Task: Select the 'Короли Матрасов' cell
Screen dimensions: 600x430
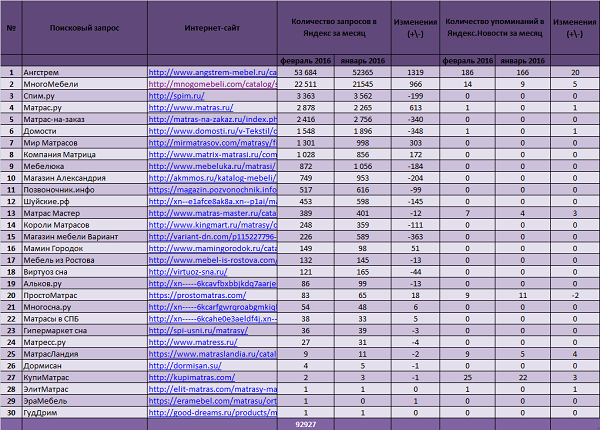Action: pos(85,225)
